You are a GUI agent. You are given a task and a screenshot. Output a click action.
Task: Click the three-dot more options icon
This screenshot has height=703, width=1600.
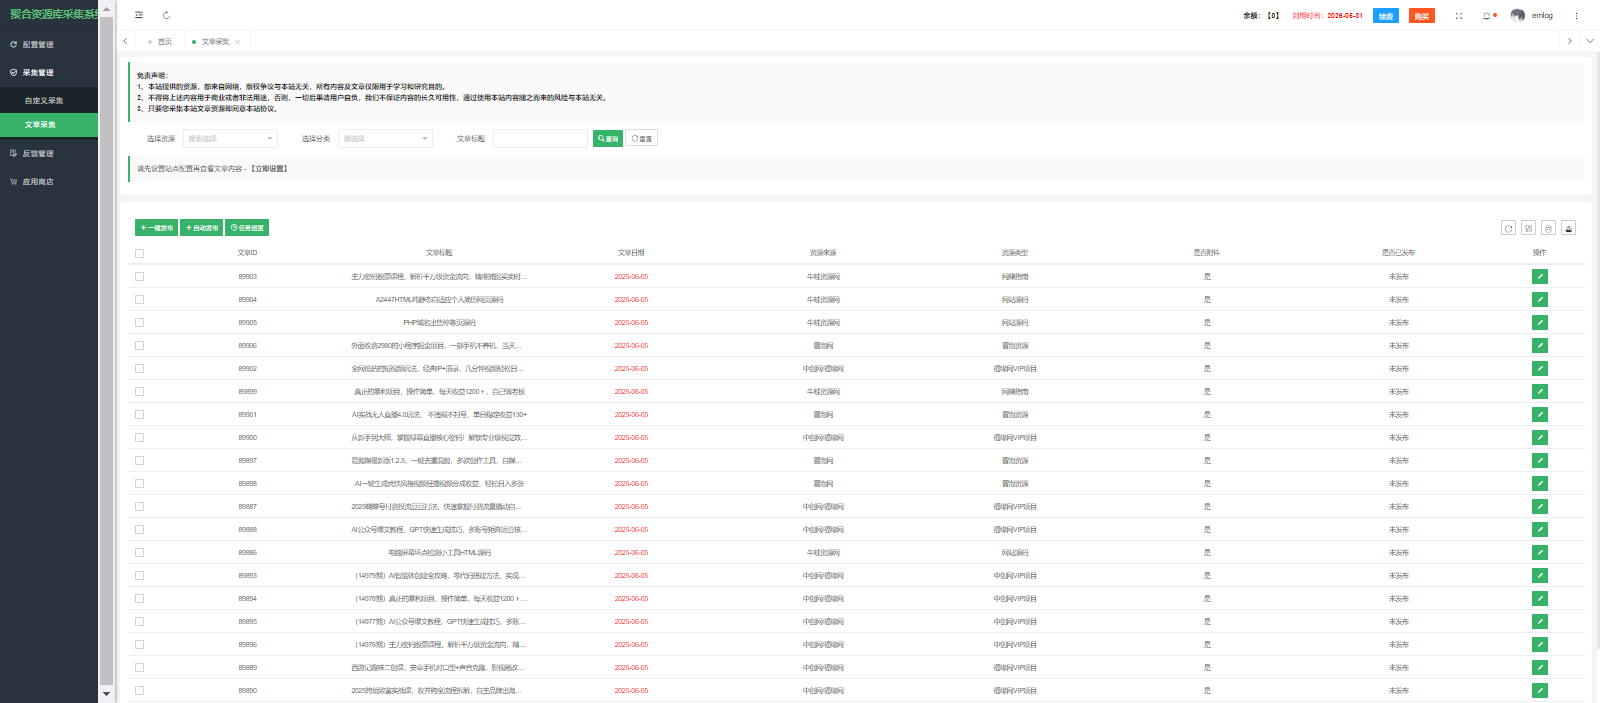click(1576, 16)
